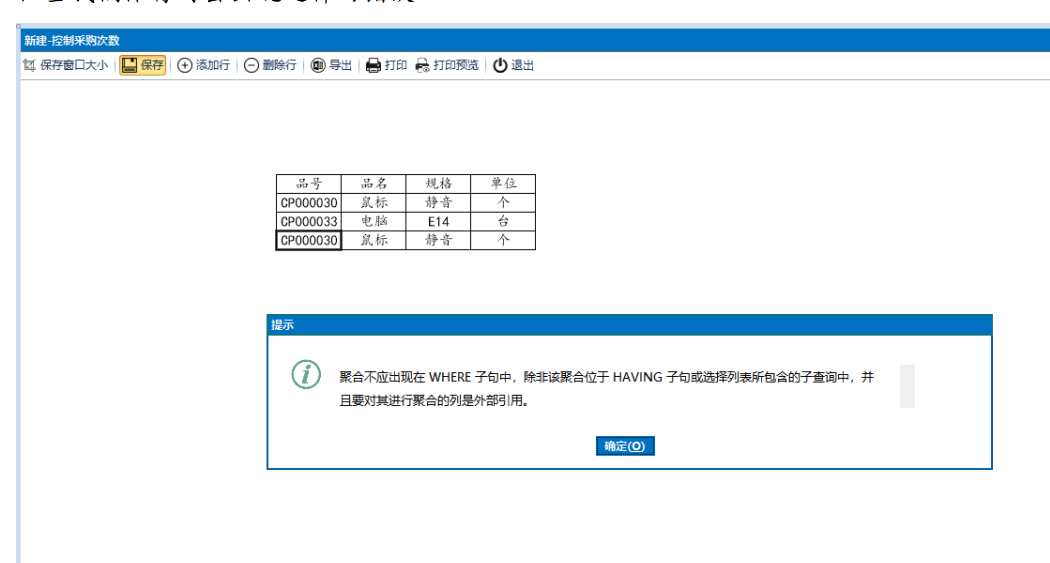The image size is (1050, 563).
Task: Click the info icon in the prompt dialog
Action: pyautogui.click(x=306, y=375)
